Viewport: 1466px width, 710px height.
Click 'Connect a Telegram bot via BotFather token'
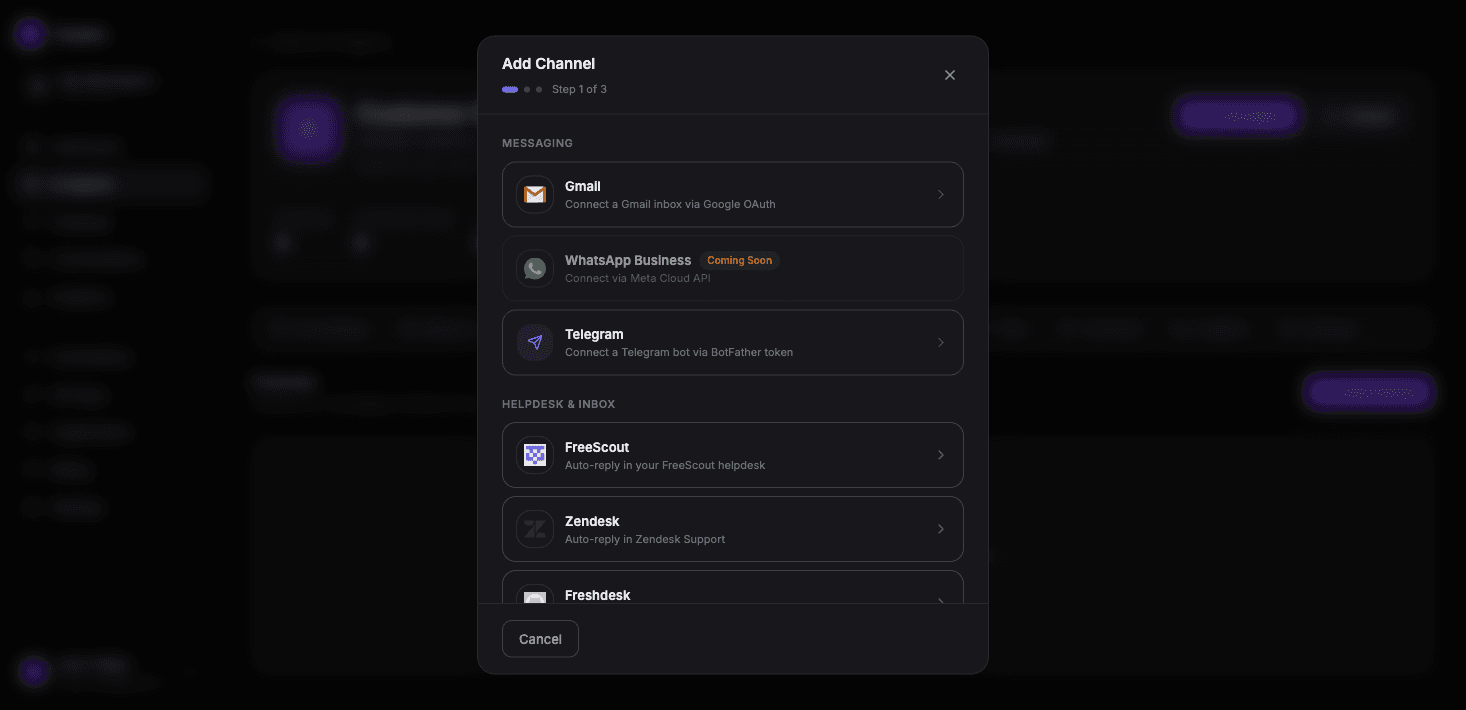coord(679,352)
